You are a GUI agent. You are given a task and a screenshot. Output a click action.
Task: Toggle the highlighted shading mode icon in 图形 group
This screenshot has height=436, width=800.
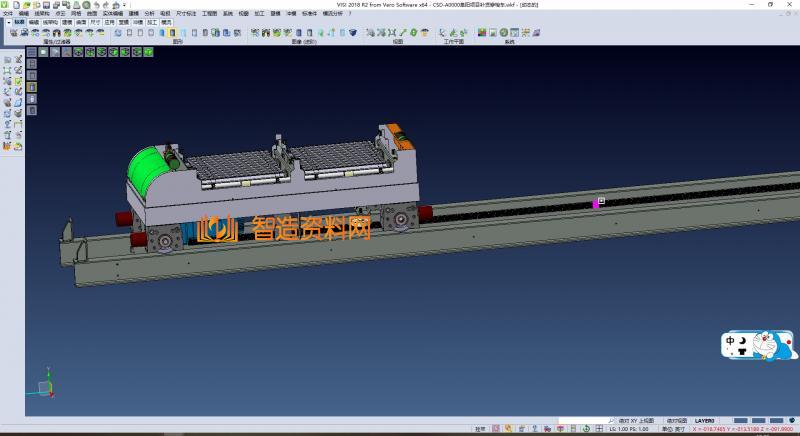[x=172, y=33]
